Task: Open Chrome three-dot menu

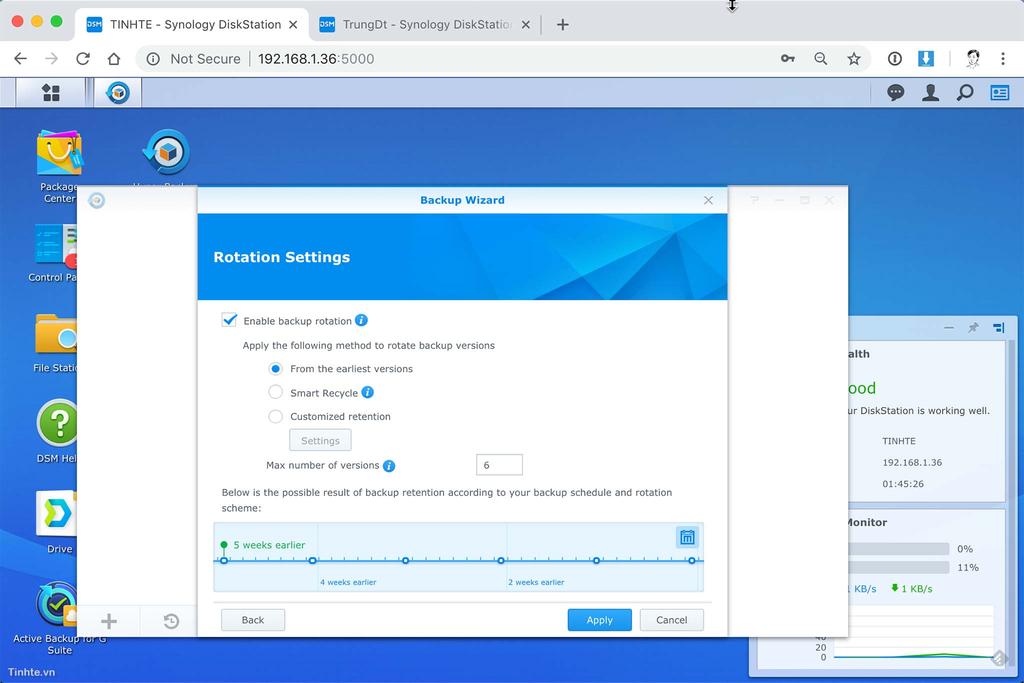Action: pos(1002,59)
